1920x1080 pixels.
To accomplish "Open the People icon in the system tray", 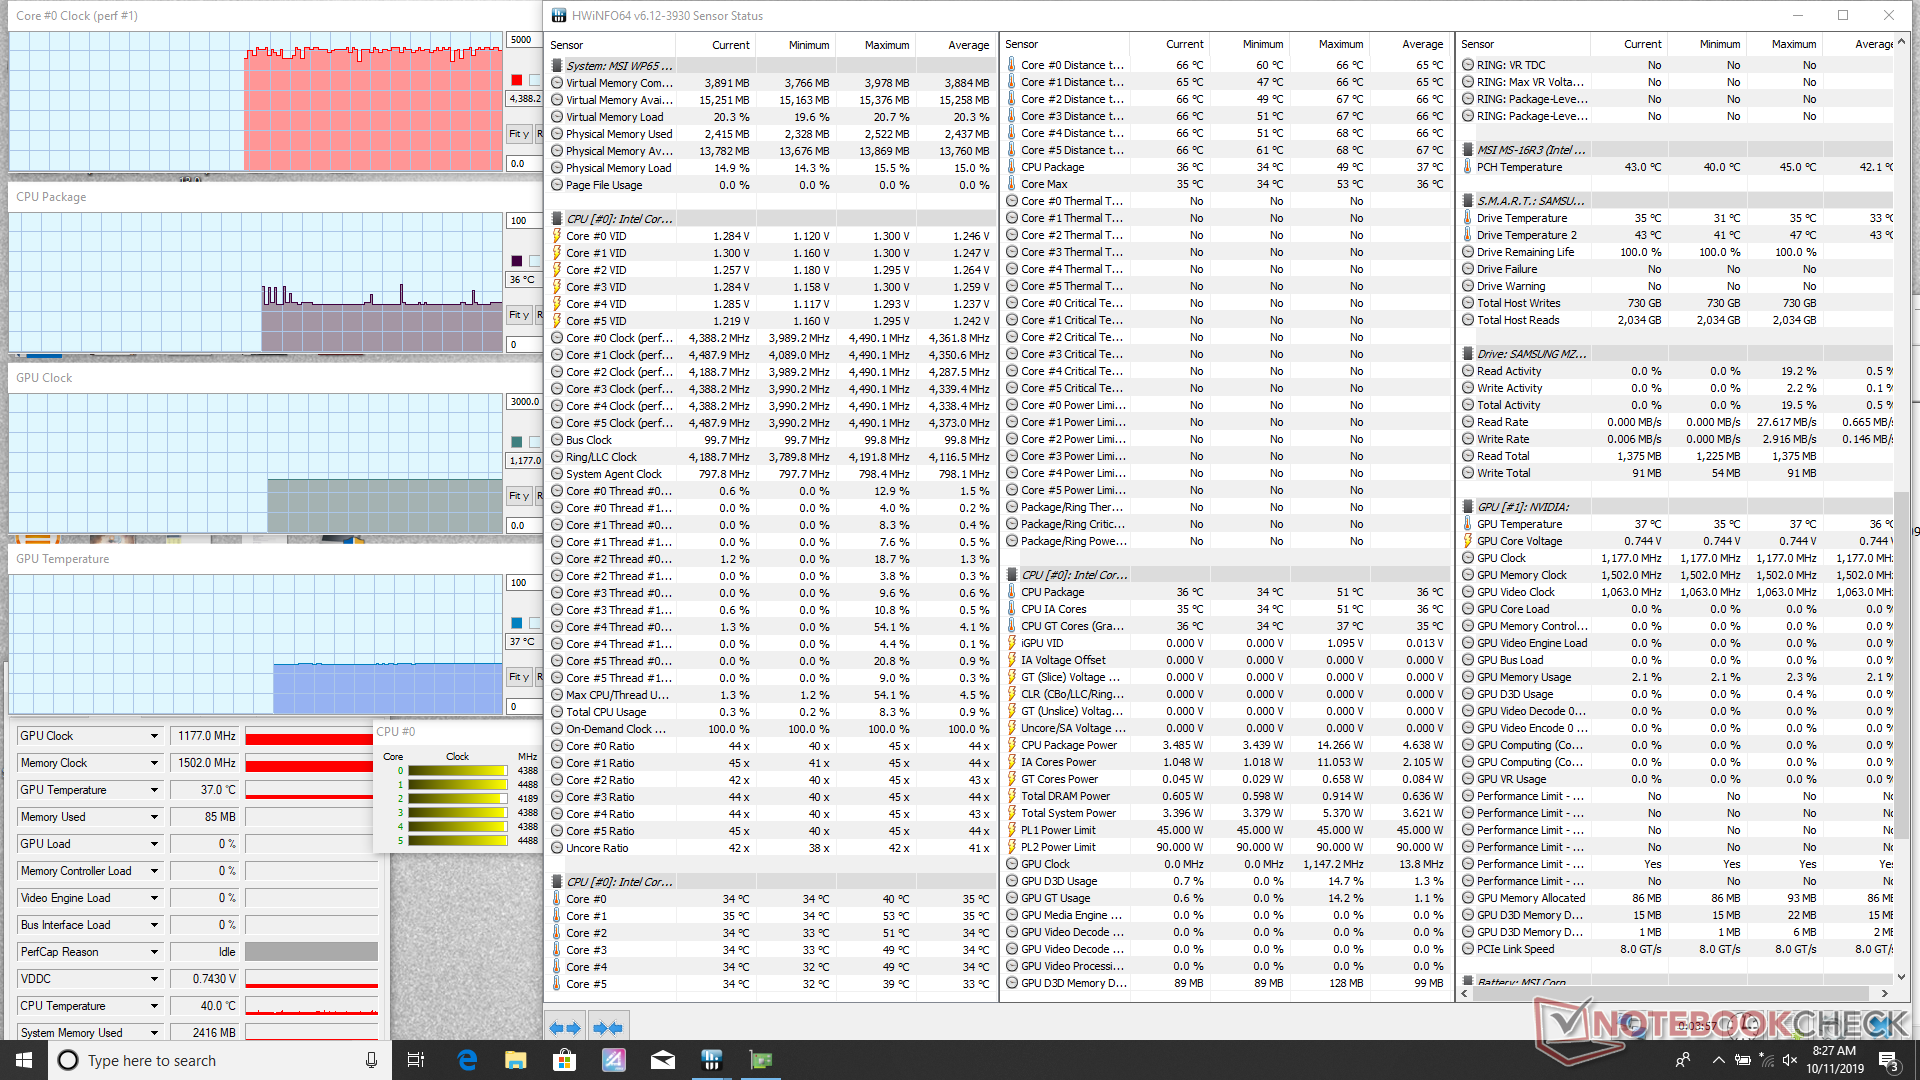I will tap(1683, 1060).
